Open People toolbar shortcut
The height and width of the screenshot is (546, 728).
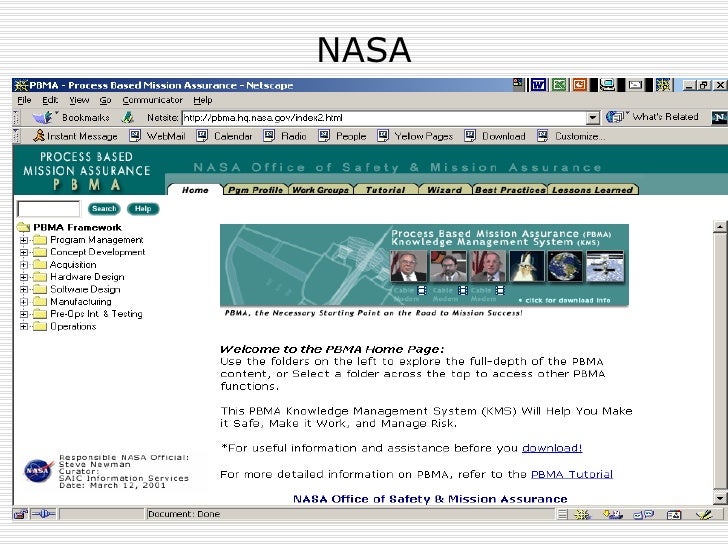(343, 136)
